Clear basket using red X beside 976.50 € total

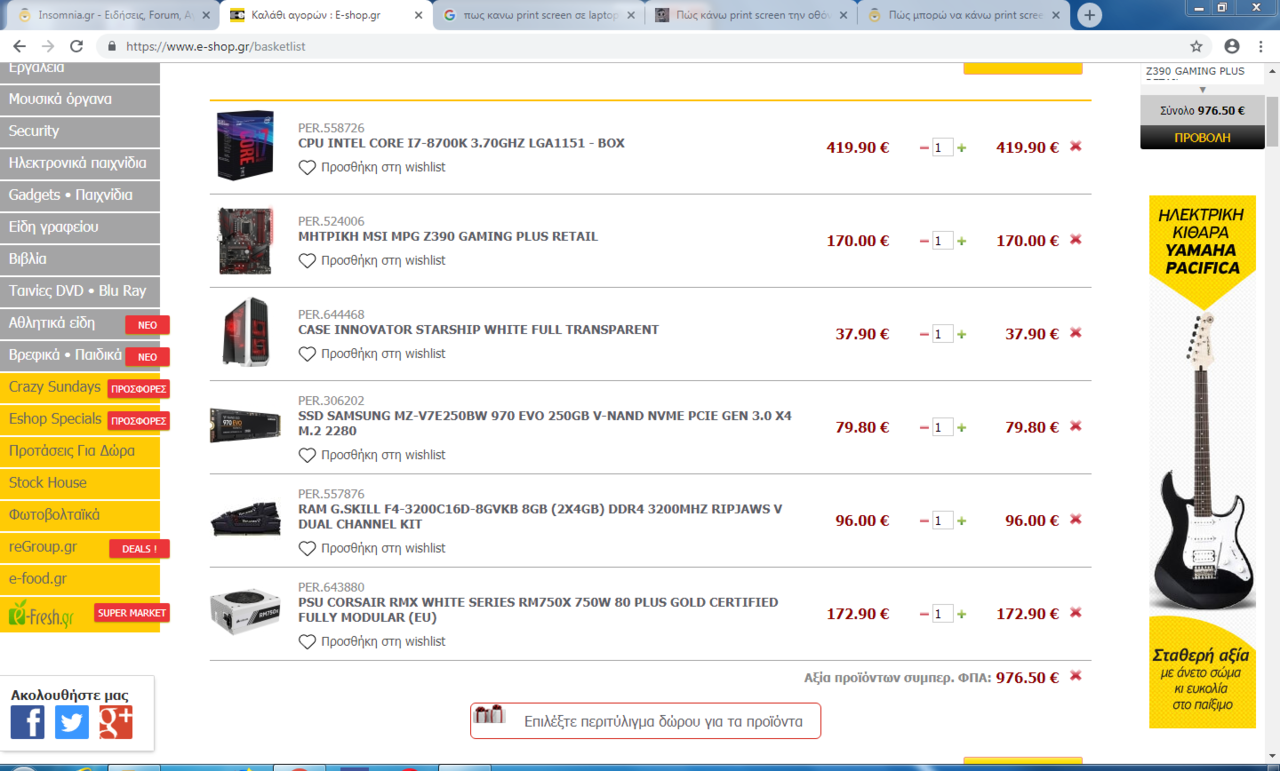[1076, 676]
